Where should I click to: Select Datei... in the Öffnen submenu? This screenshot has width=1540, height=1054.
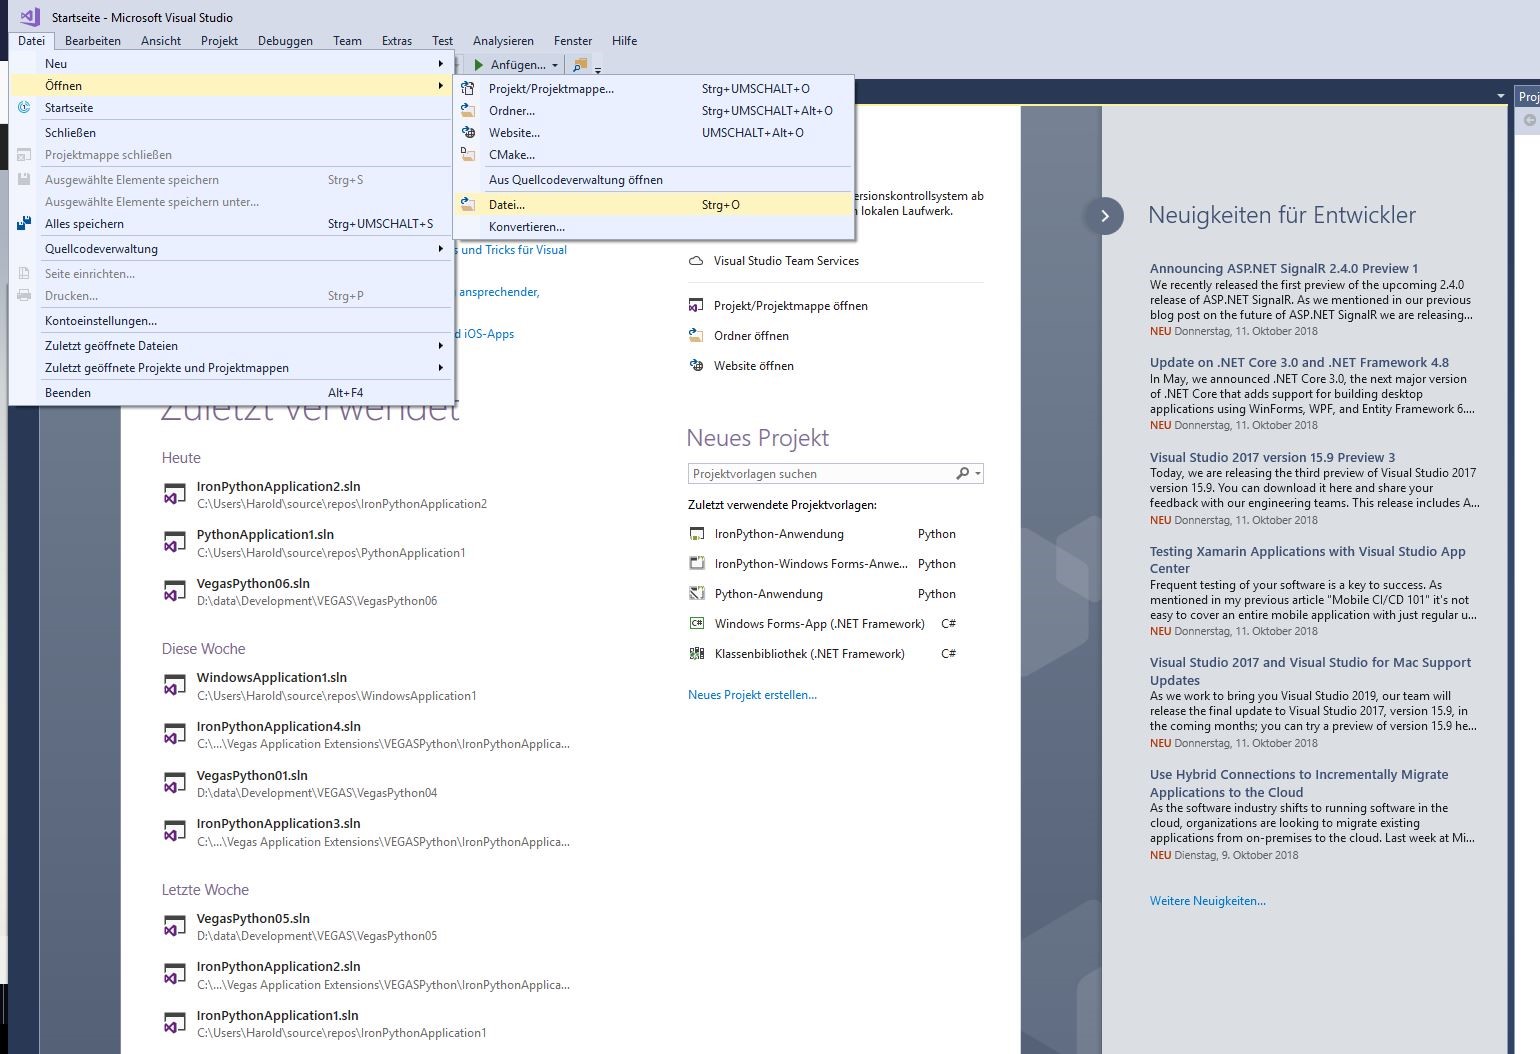507,205
